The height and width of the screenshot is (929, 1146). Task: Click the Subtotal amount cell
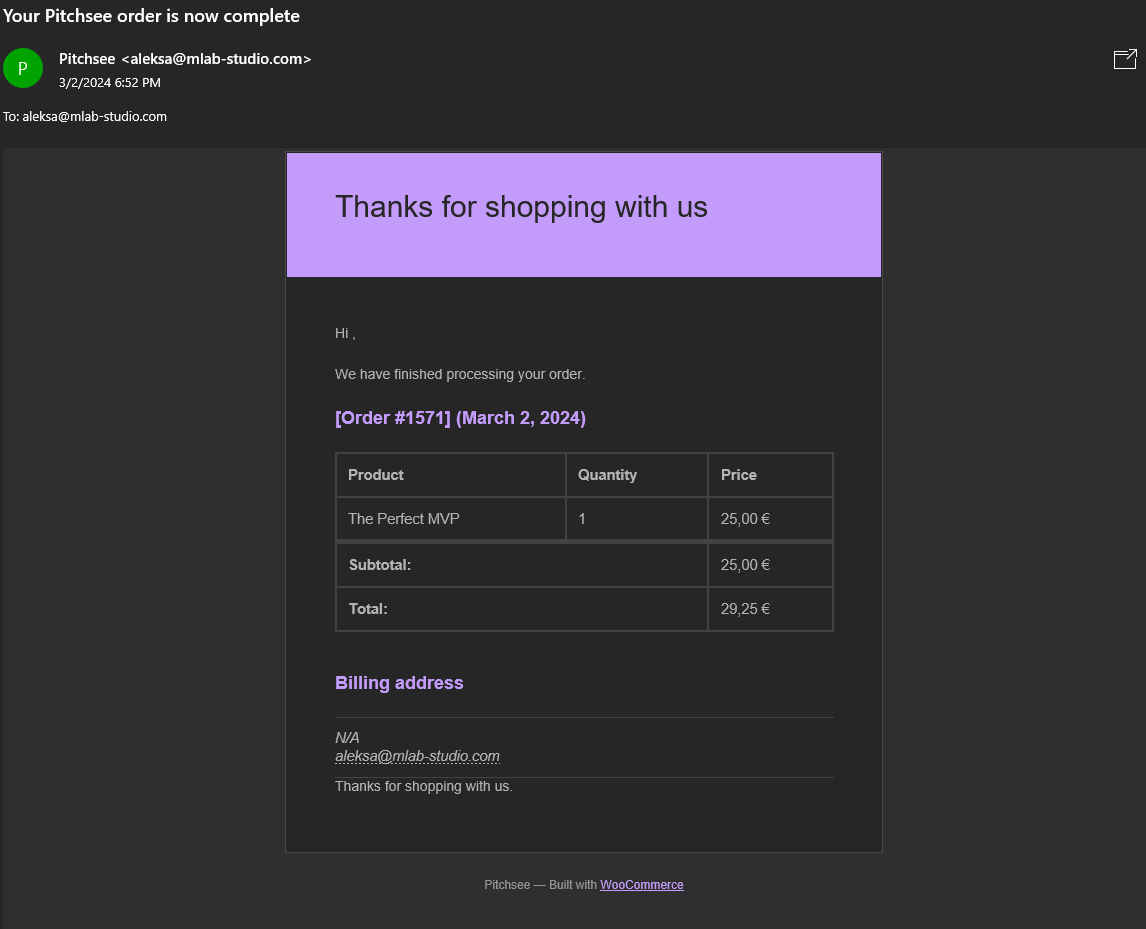click(x=770, y=565)
